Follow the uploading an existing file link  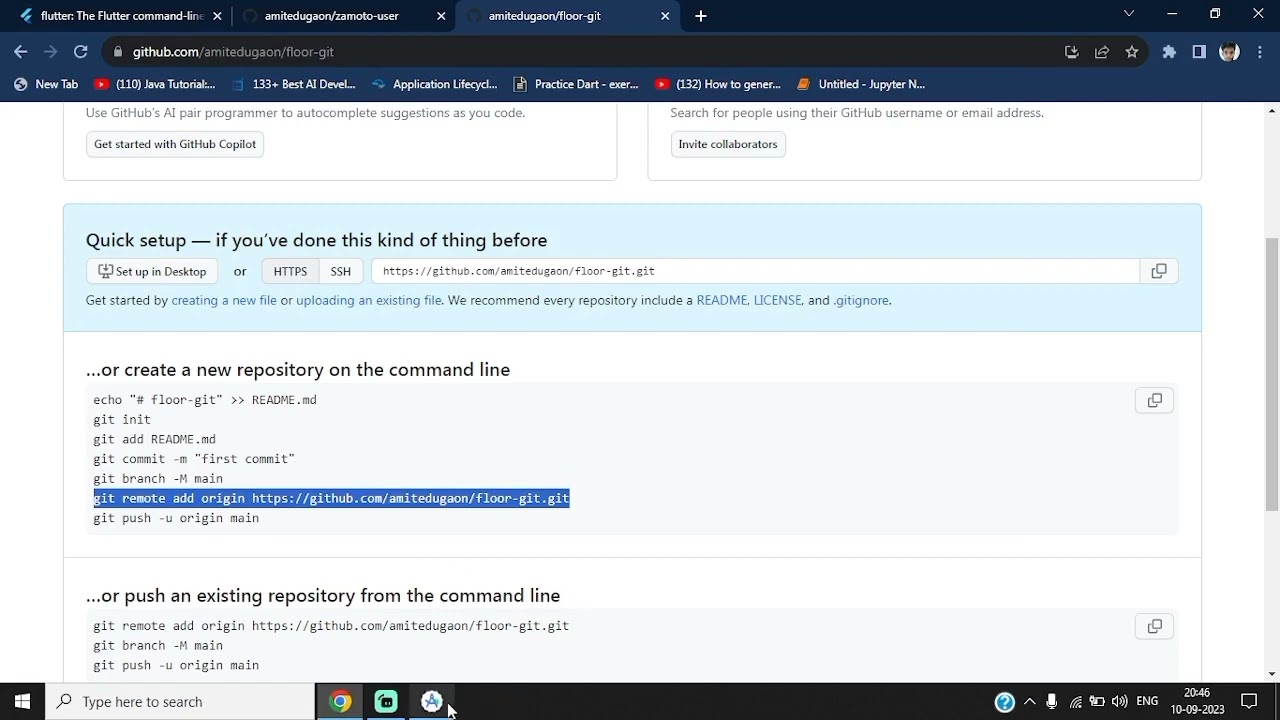click(x=369, y=300)
